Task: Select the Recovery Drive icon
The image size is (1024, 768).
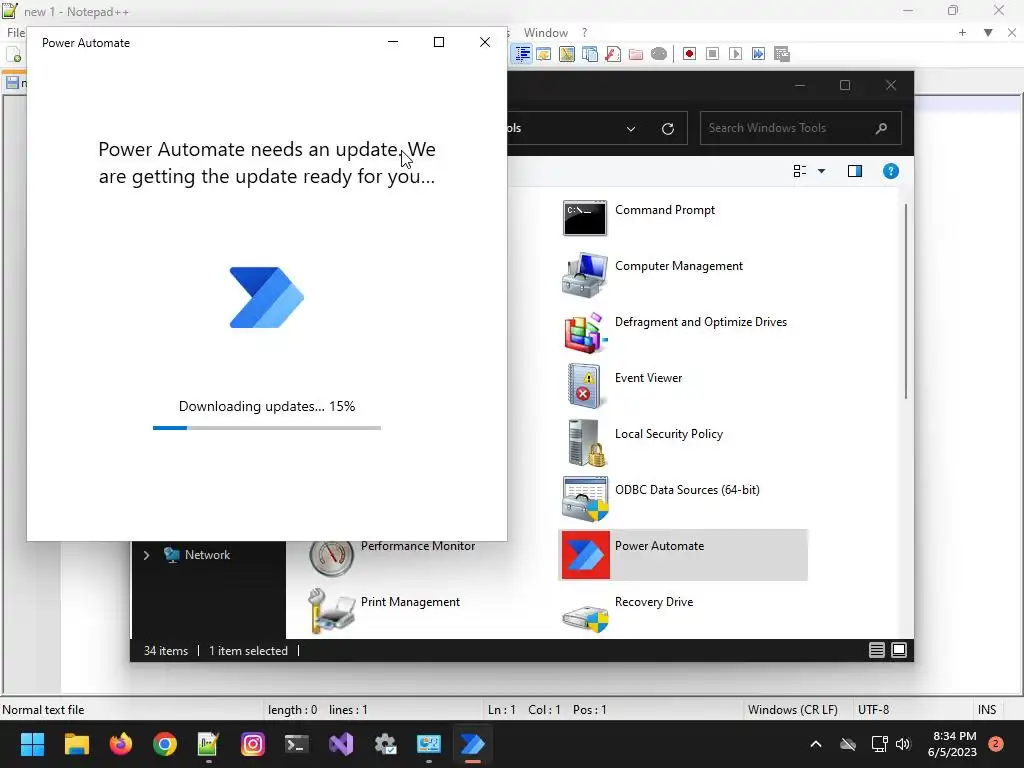Action: tap(585, 617)
